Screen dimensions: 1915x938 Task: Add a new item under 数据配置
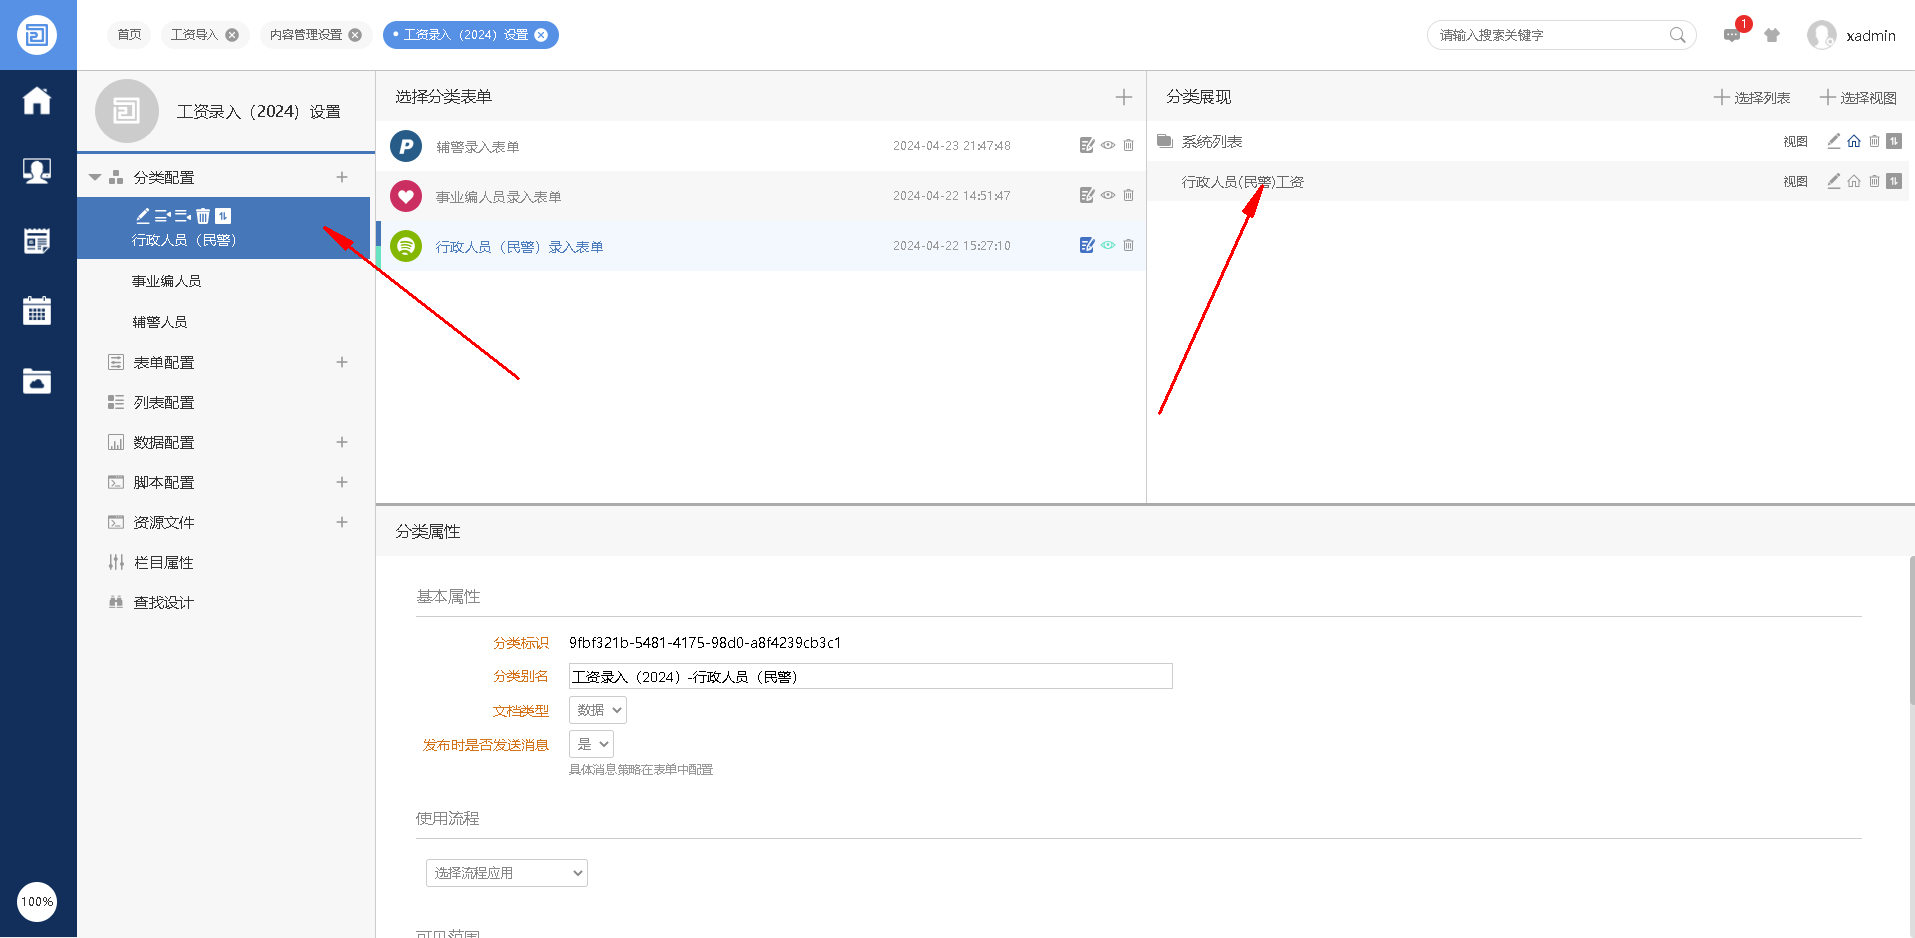point(342,442)
